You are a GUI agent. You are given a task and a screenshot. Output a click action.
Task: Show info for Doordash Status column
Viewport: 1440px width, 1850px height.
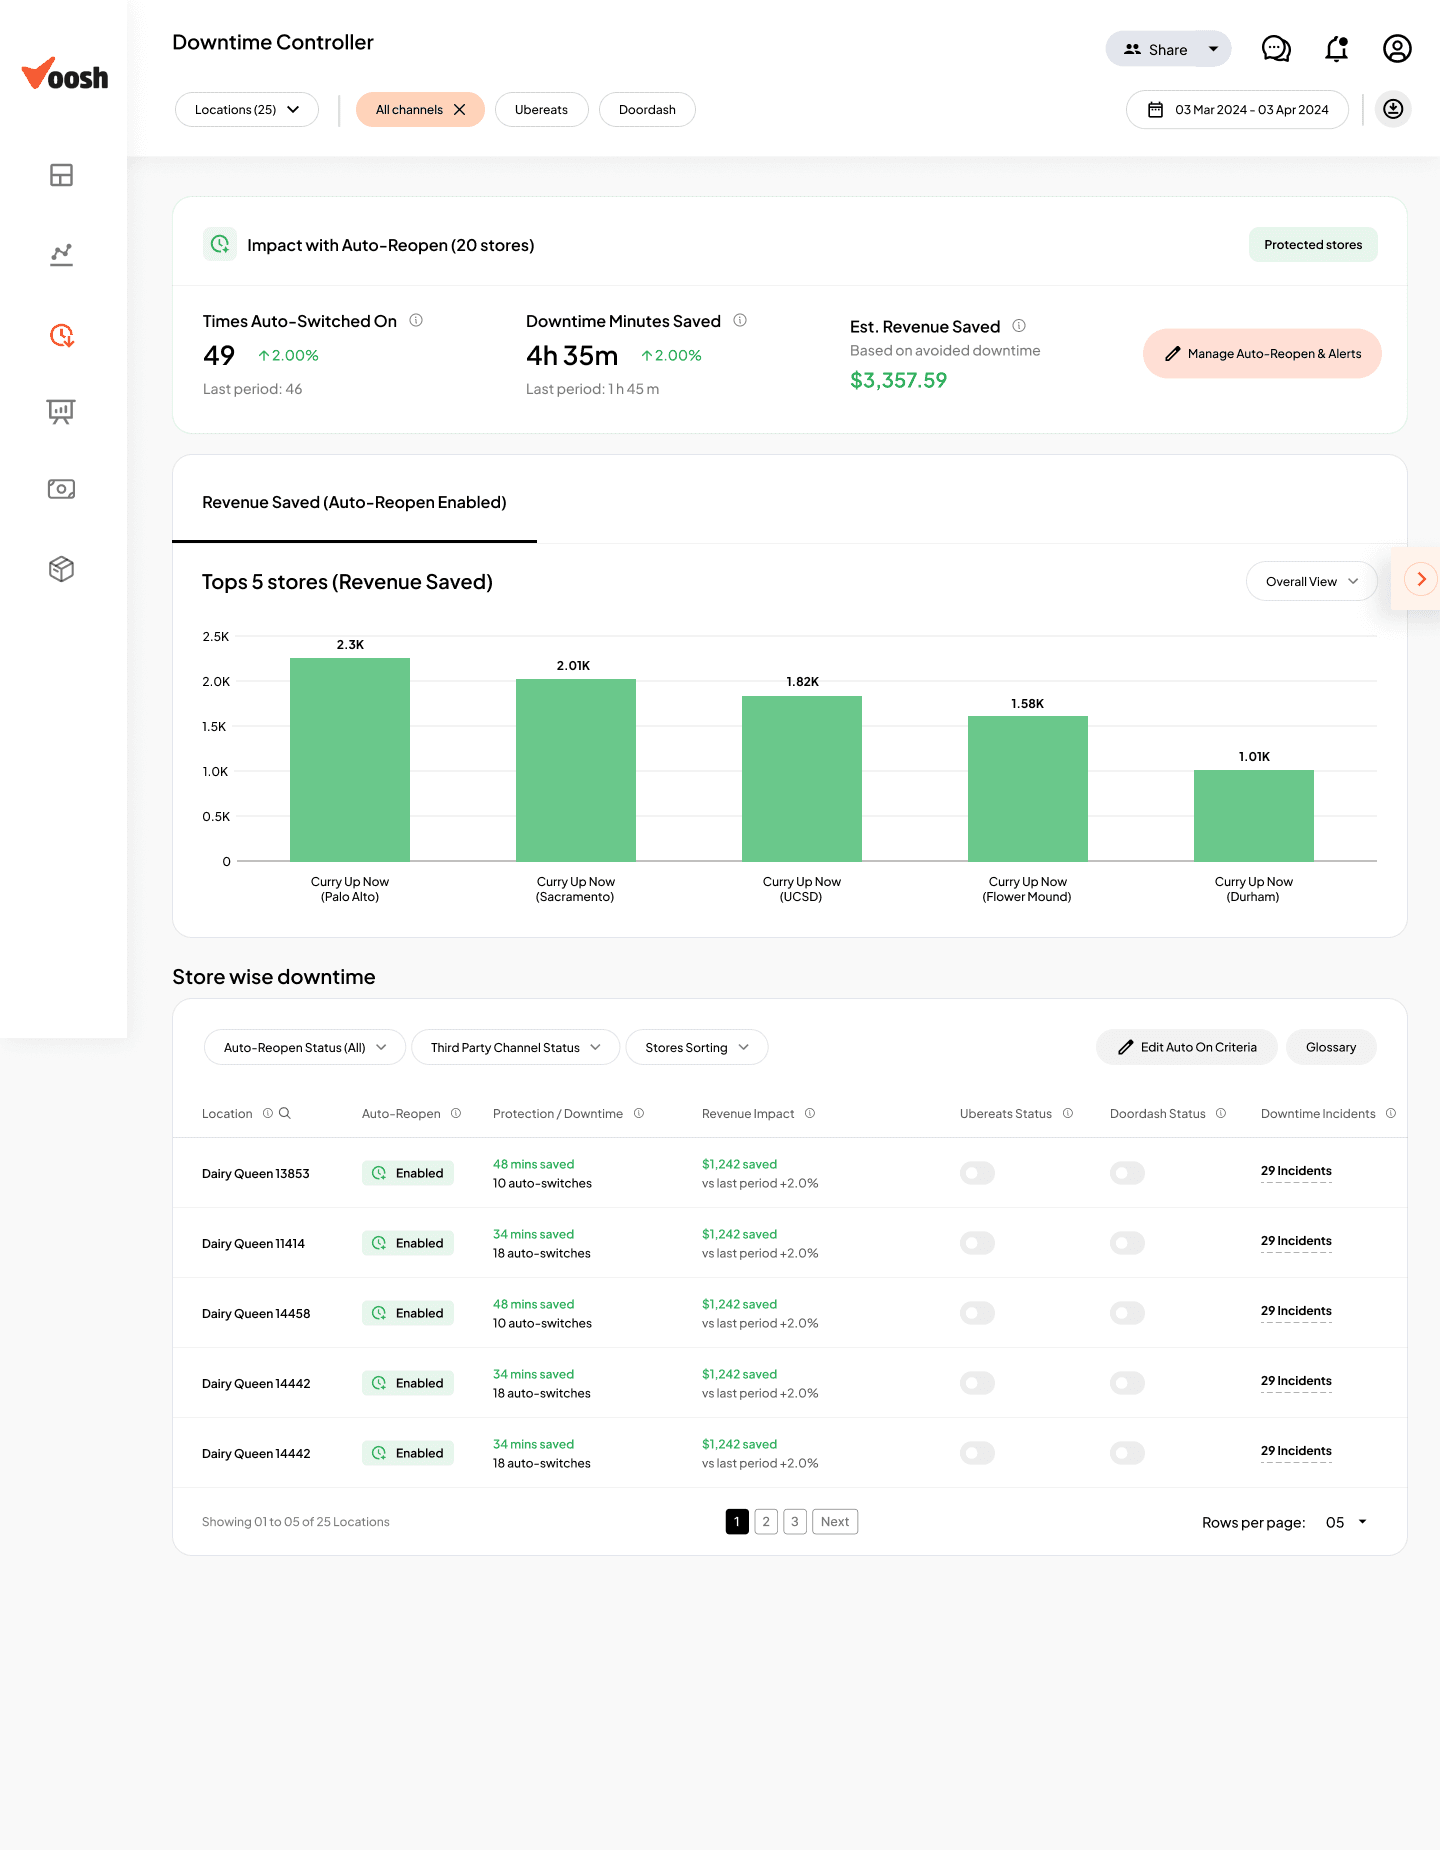[1221, 1113]
